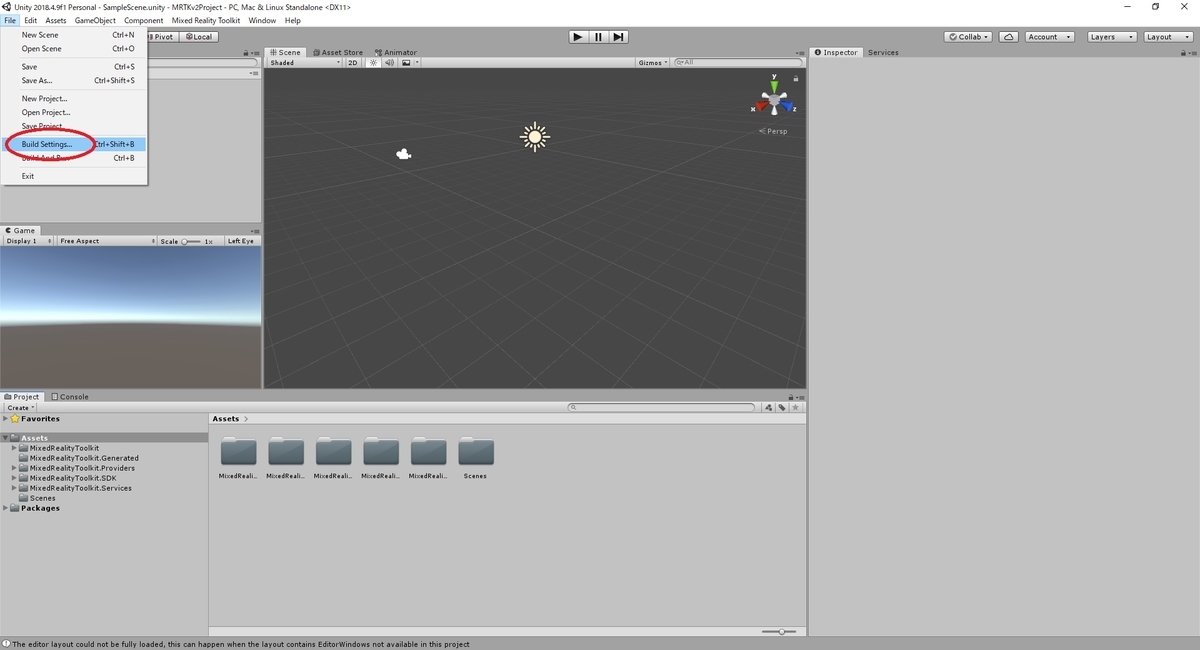Toggle scene lighting sun icon in Scene toolbar
This screenshot has height=650, width=1200.
(x=374, y=62)
